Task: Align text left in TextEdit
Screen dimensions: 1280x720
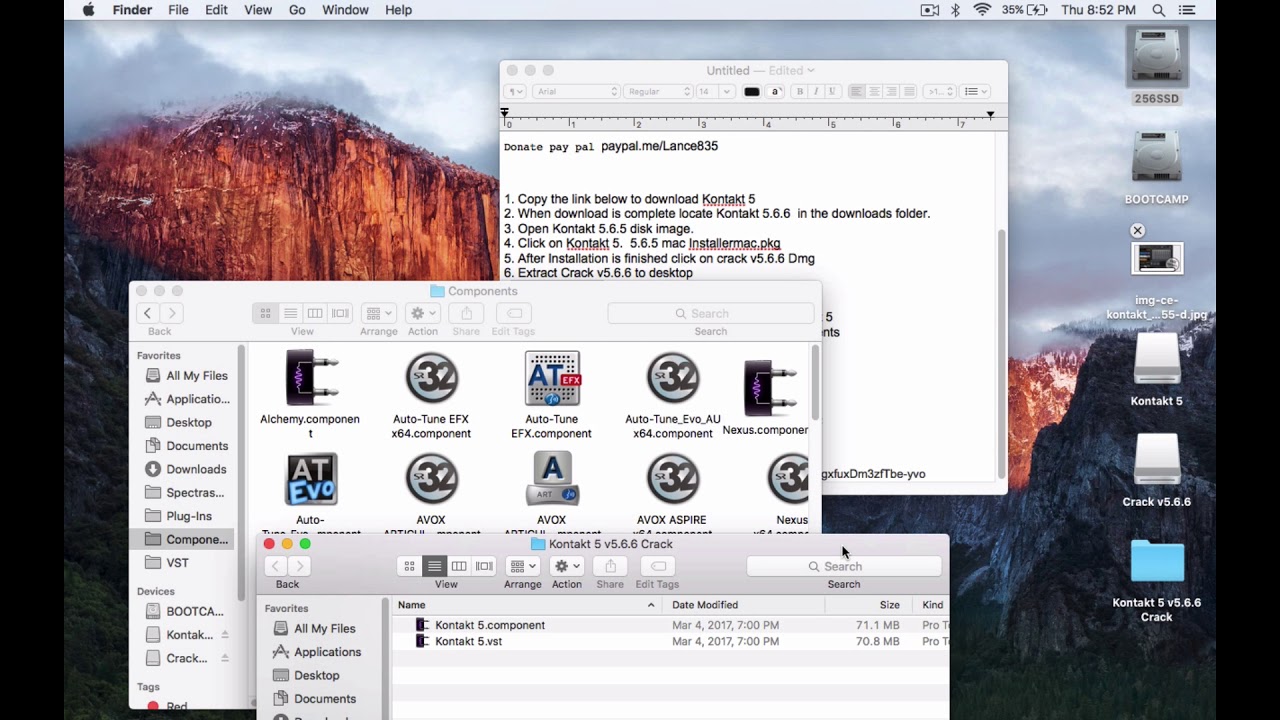Action: [x=856, y=91]
